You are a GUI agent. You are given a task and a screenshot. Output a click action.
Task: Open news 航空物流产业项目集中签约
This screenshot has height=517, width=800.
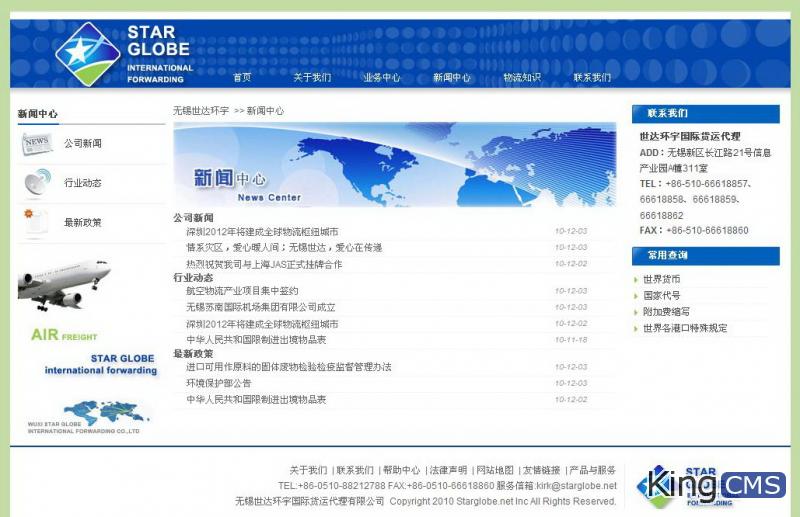242,291
